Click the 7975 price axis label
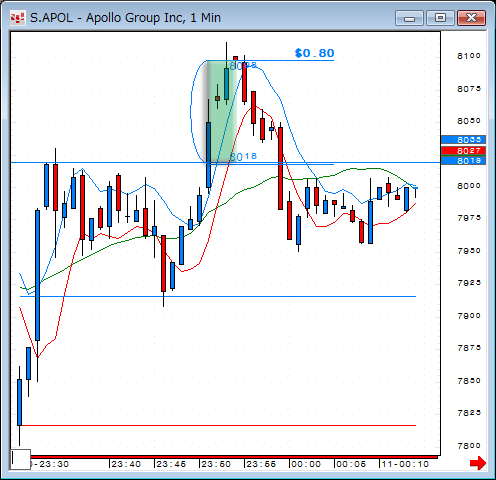This screenshot has height=480, width=496. pyautogui.click(x=469, y=218)
